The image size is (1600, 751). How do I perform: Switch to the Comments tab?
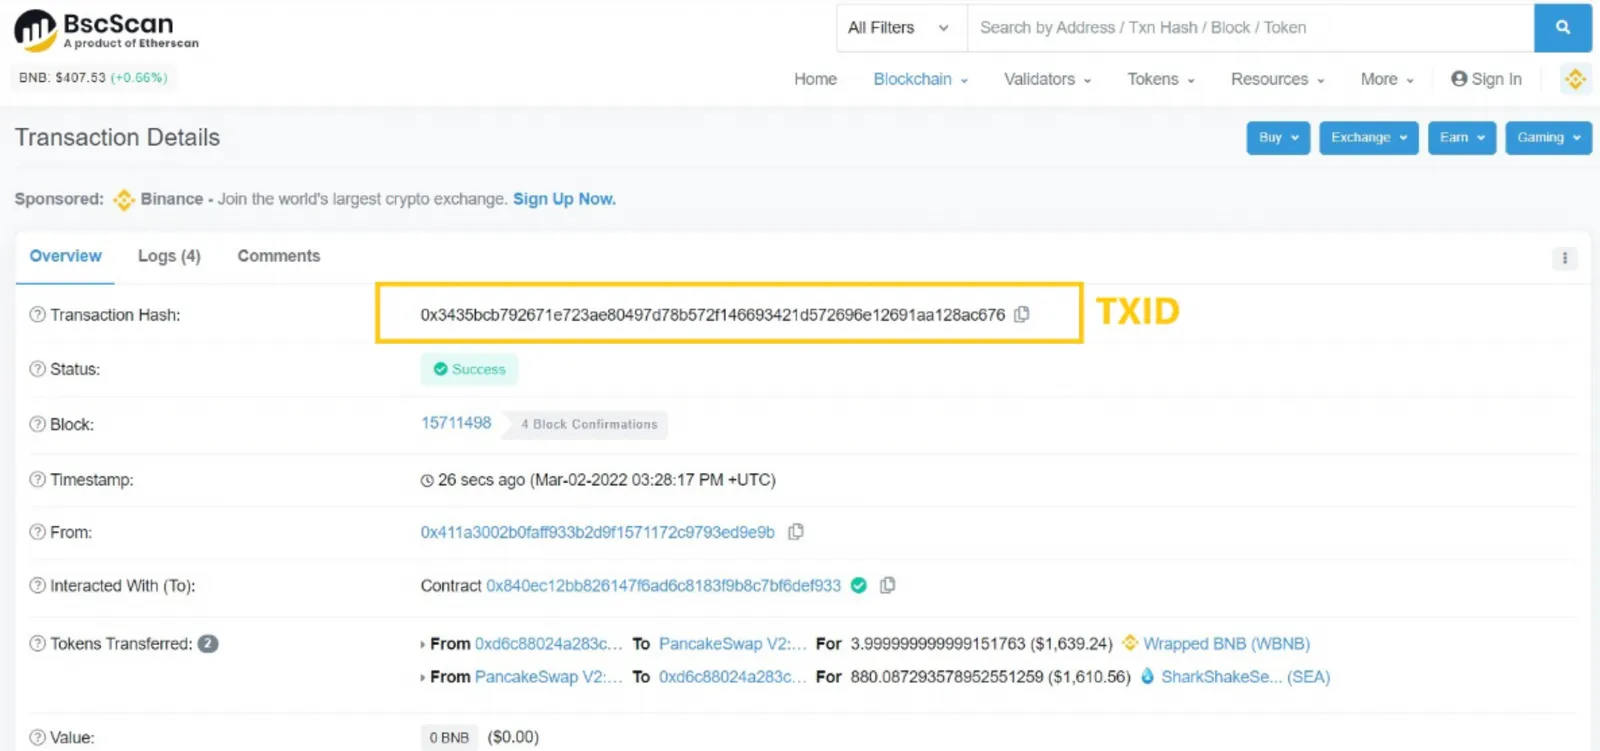click(279, 256)
